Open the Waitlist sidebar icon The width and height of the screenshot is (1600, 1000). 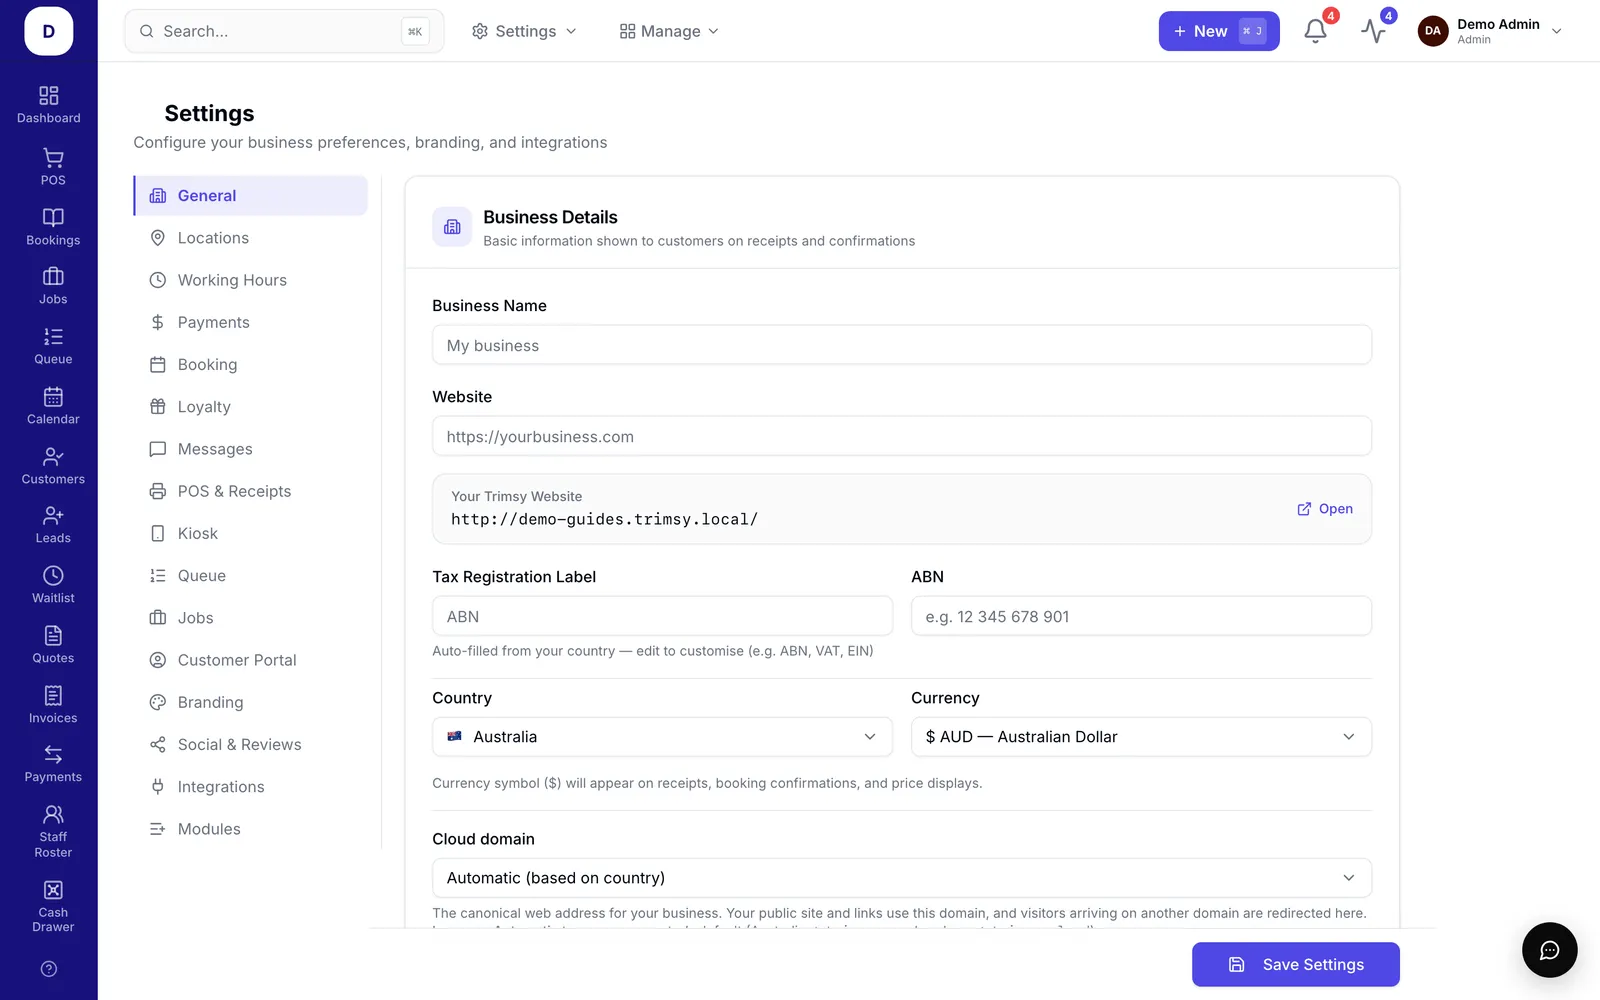[53, 585]
